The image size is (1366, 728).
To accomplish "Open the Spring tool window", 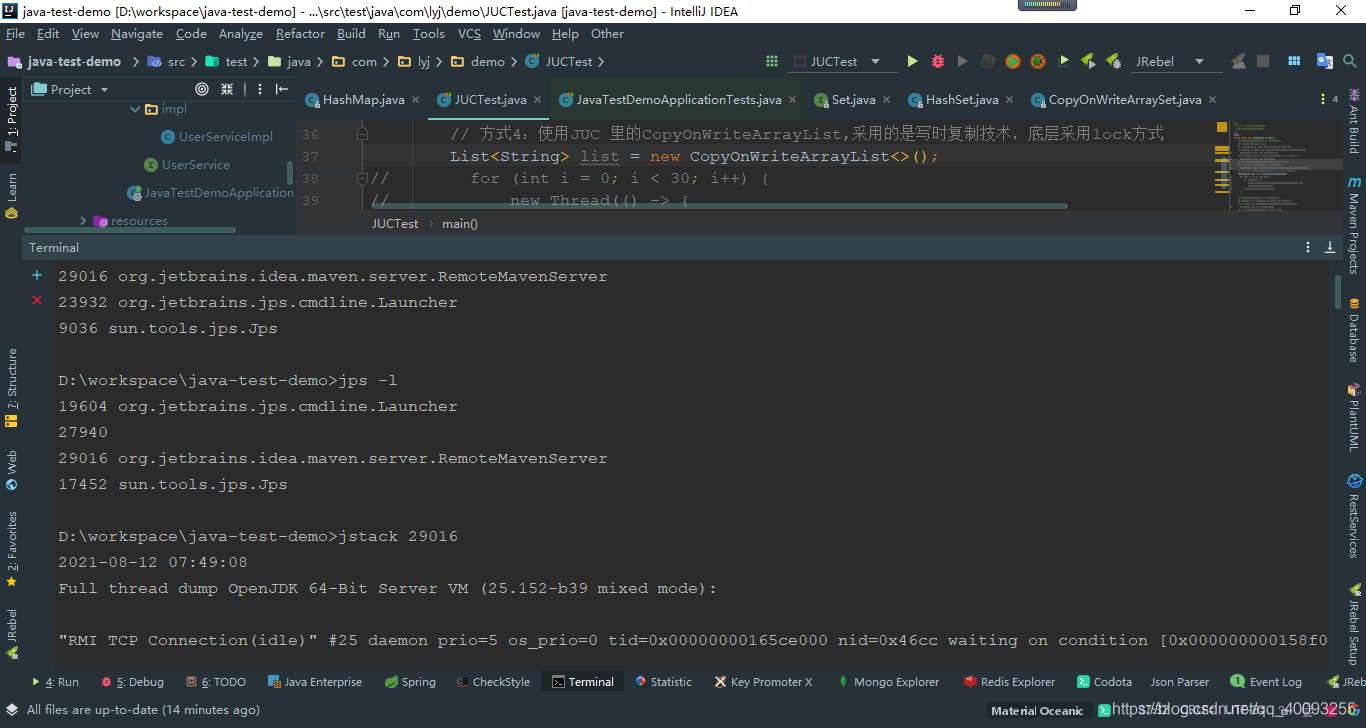I will pos(410,682).
